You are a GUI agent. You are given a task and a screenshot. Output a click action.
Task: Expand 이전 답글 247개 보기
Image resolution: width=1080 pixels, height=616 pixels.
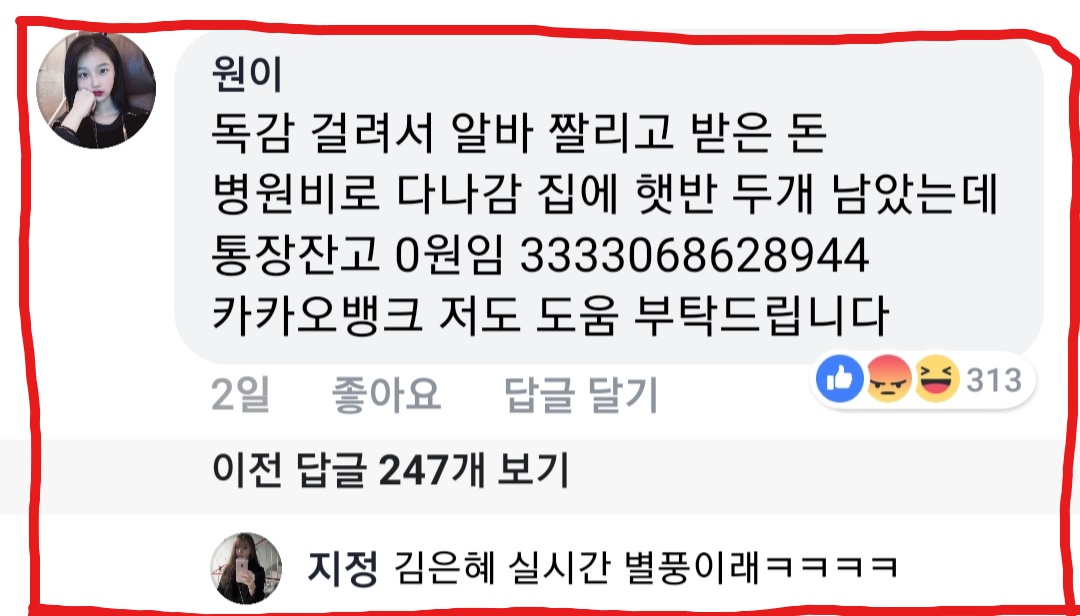point(391,471)
